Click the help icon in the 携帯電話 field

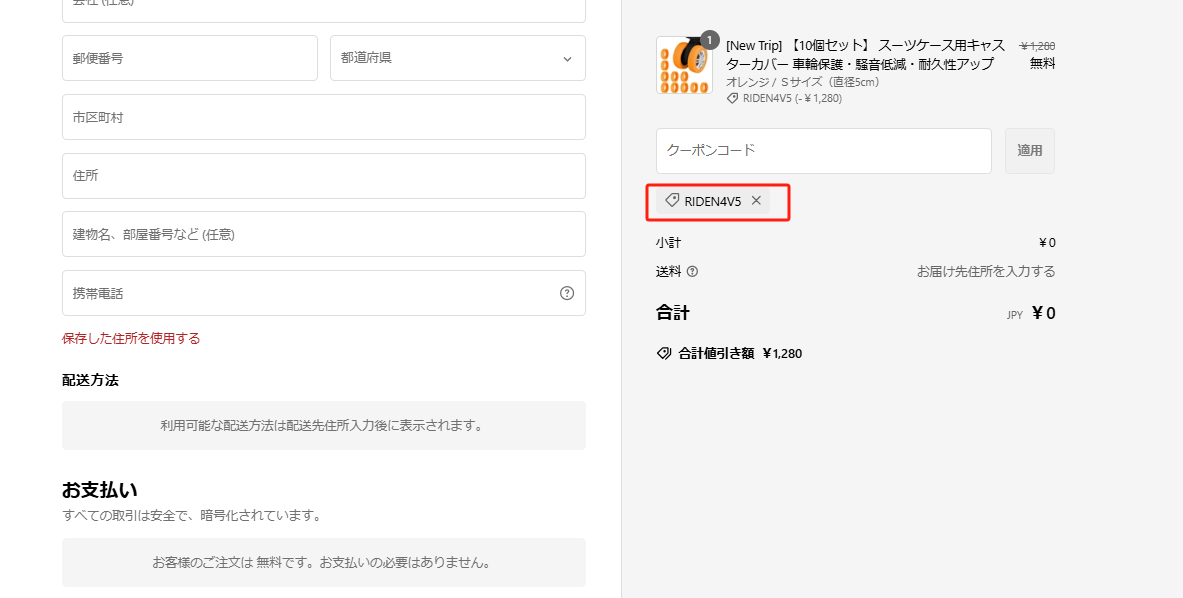tap(567, 293)
